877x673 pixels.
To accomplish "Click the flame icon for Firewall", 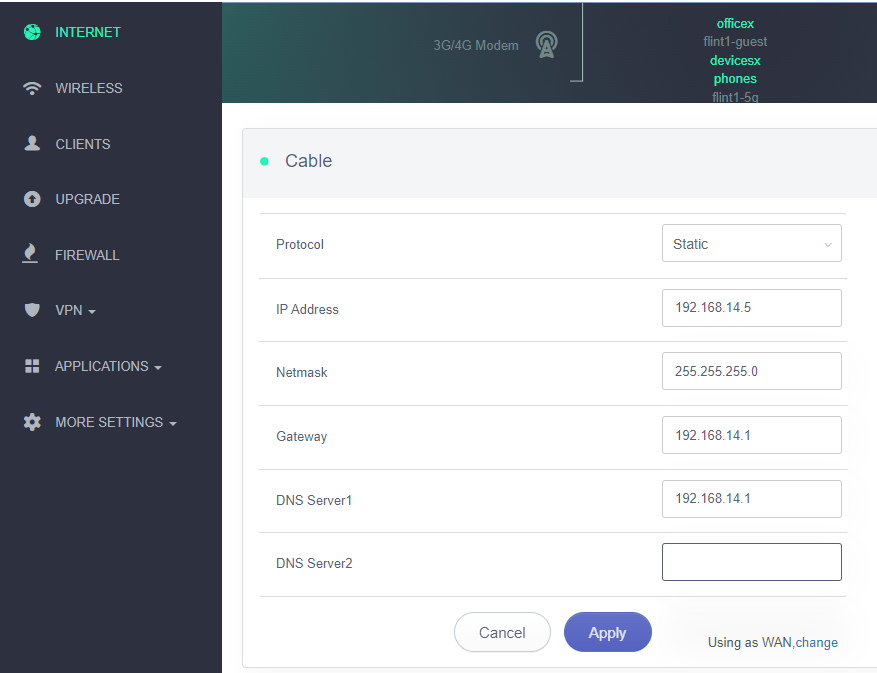I will (x=32, y=255).
